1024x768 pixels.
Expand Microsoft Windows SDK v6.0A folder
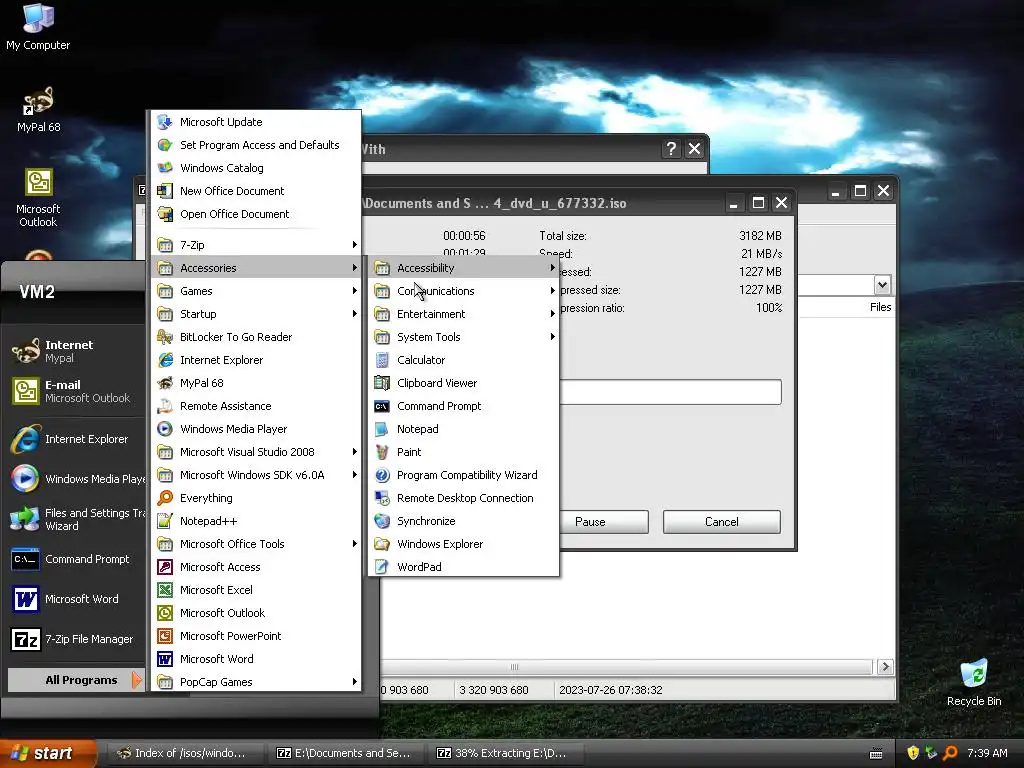(256, 475)
